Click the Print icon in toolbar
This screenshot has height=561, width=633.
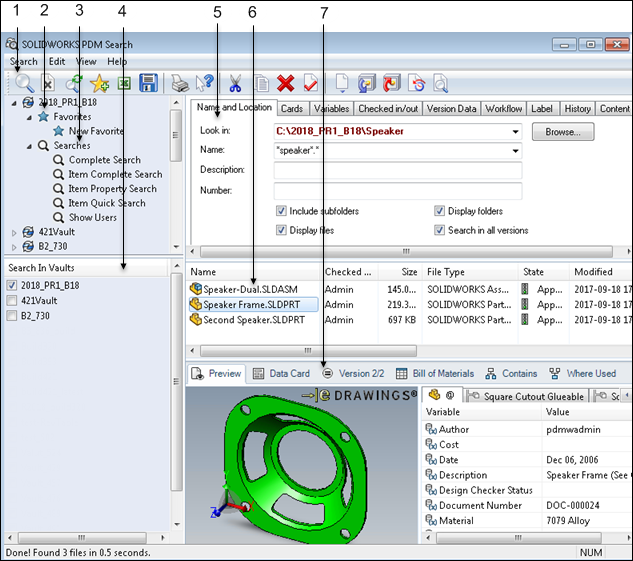(x=180, y=85)
